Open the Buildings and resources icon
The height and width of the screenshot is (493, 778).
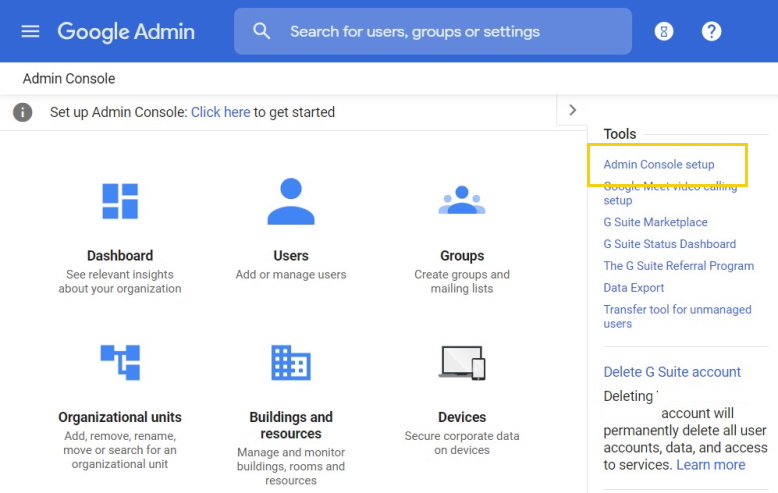click(291, 363)
